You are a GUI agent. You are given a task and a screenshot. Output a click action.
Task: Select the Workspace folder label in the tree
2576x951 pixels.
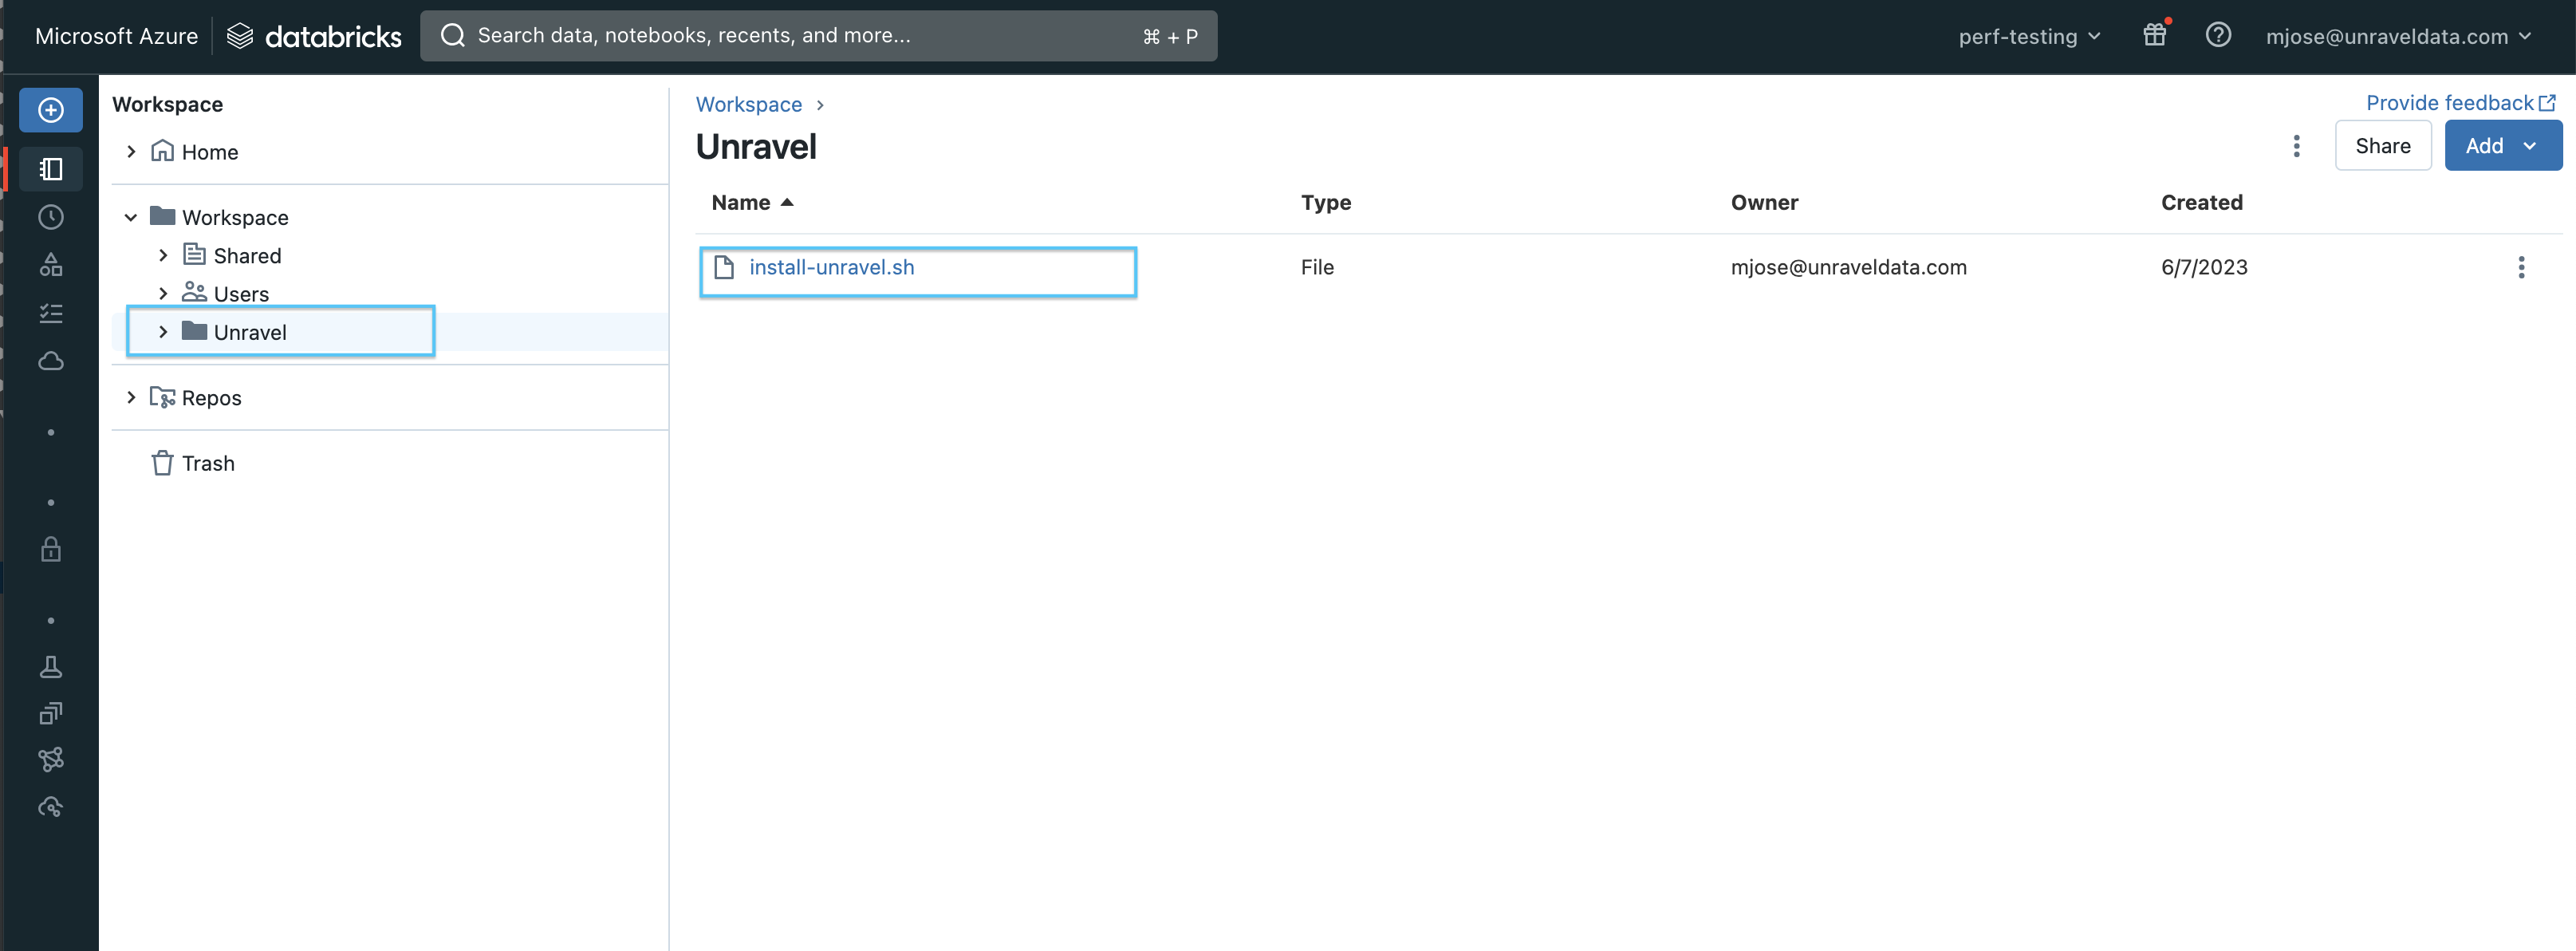235,217
